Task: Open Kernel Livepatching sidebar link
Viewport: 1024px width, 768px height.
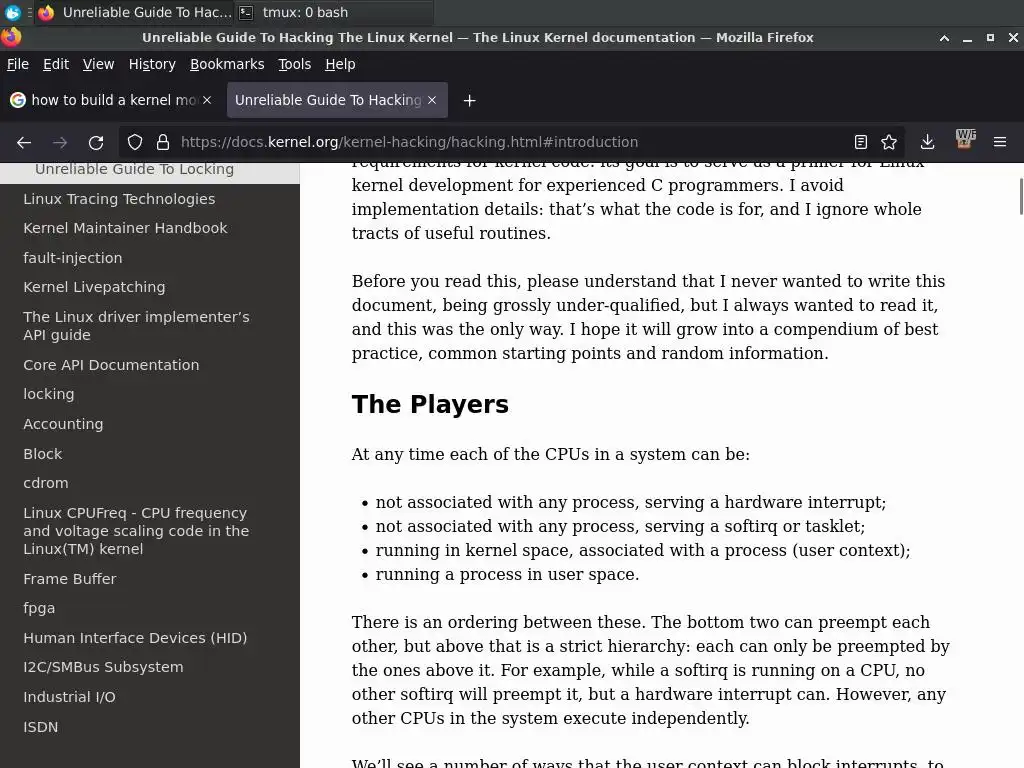Action: (x=94, y=287)
